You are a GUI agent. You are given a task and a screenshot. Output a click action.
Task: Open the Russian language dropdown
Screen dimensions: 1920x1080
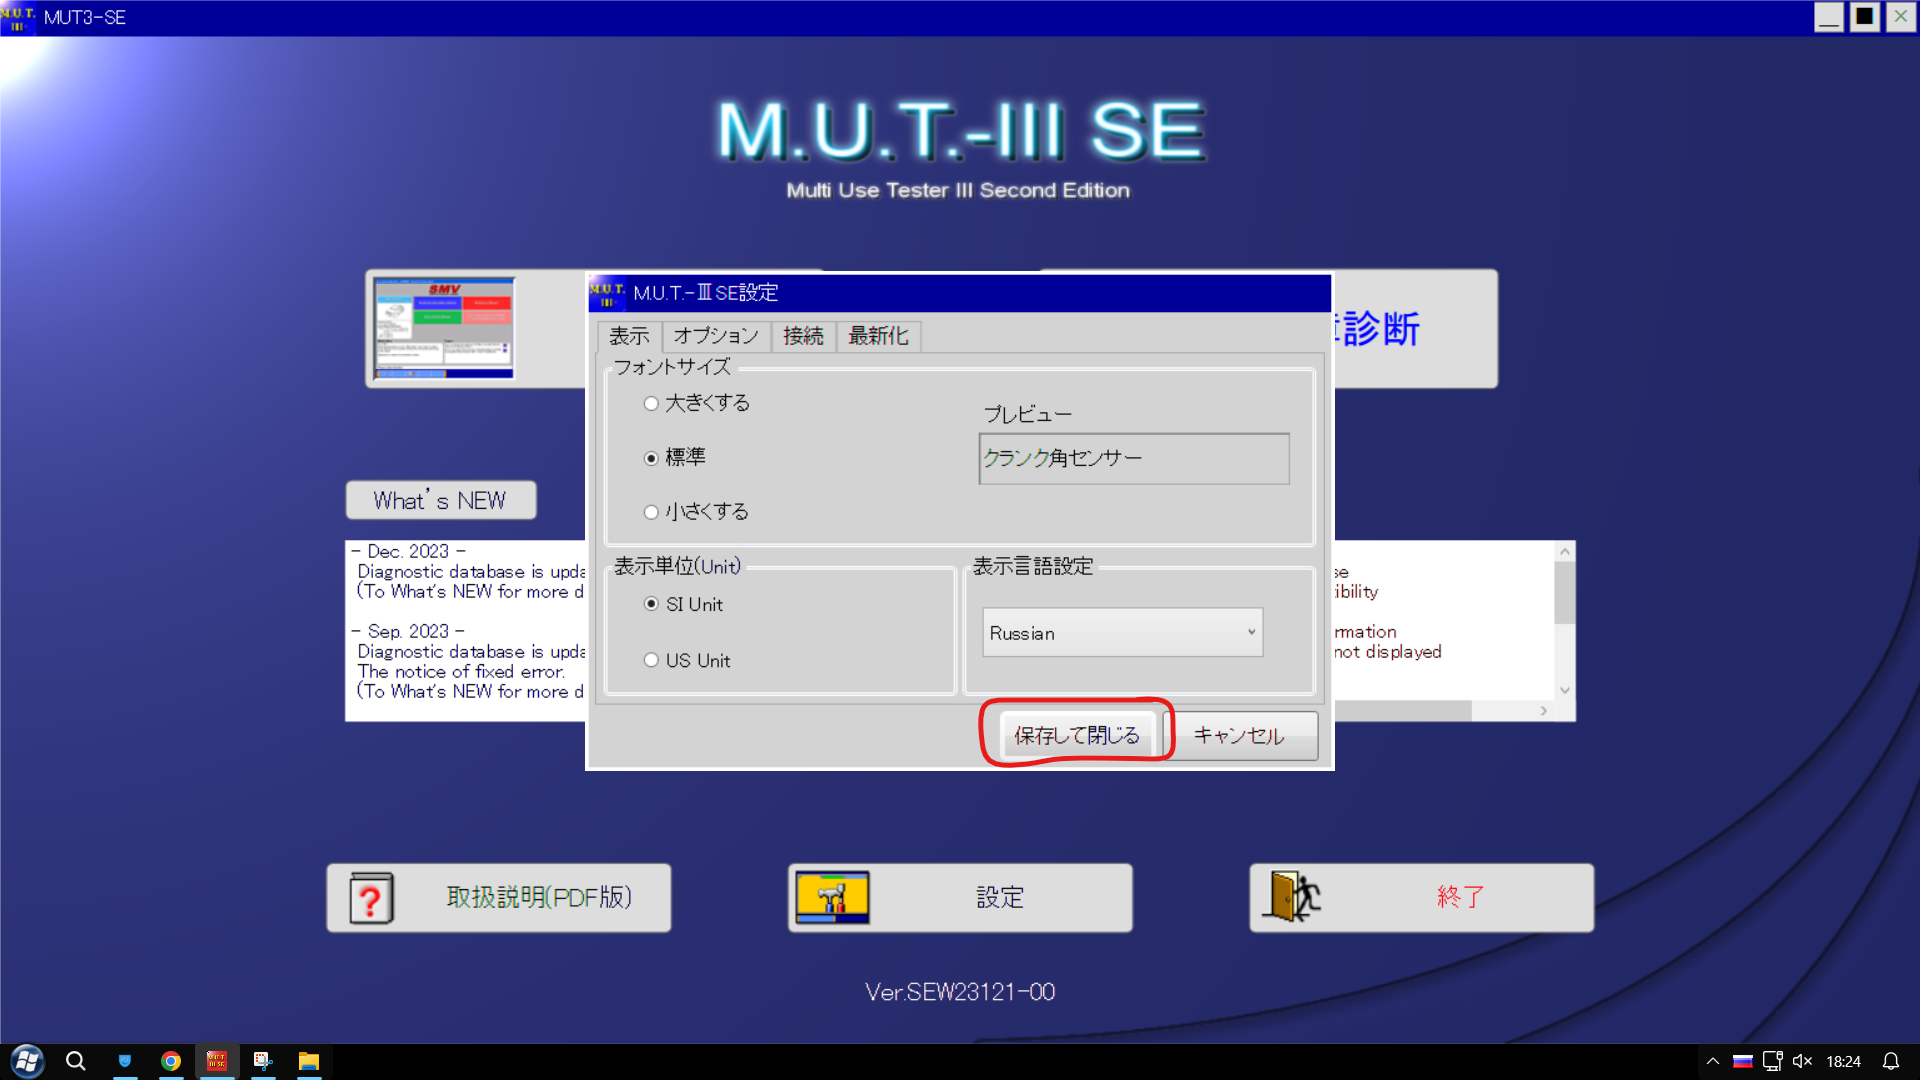pos(1122,633)
